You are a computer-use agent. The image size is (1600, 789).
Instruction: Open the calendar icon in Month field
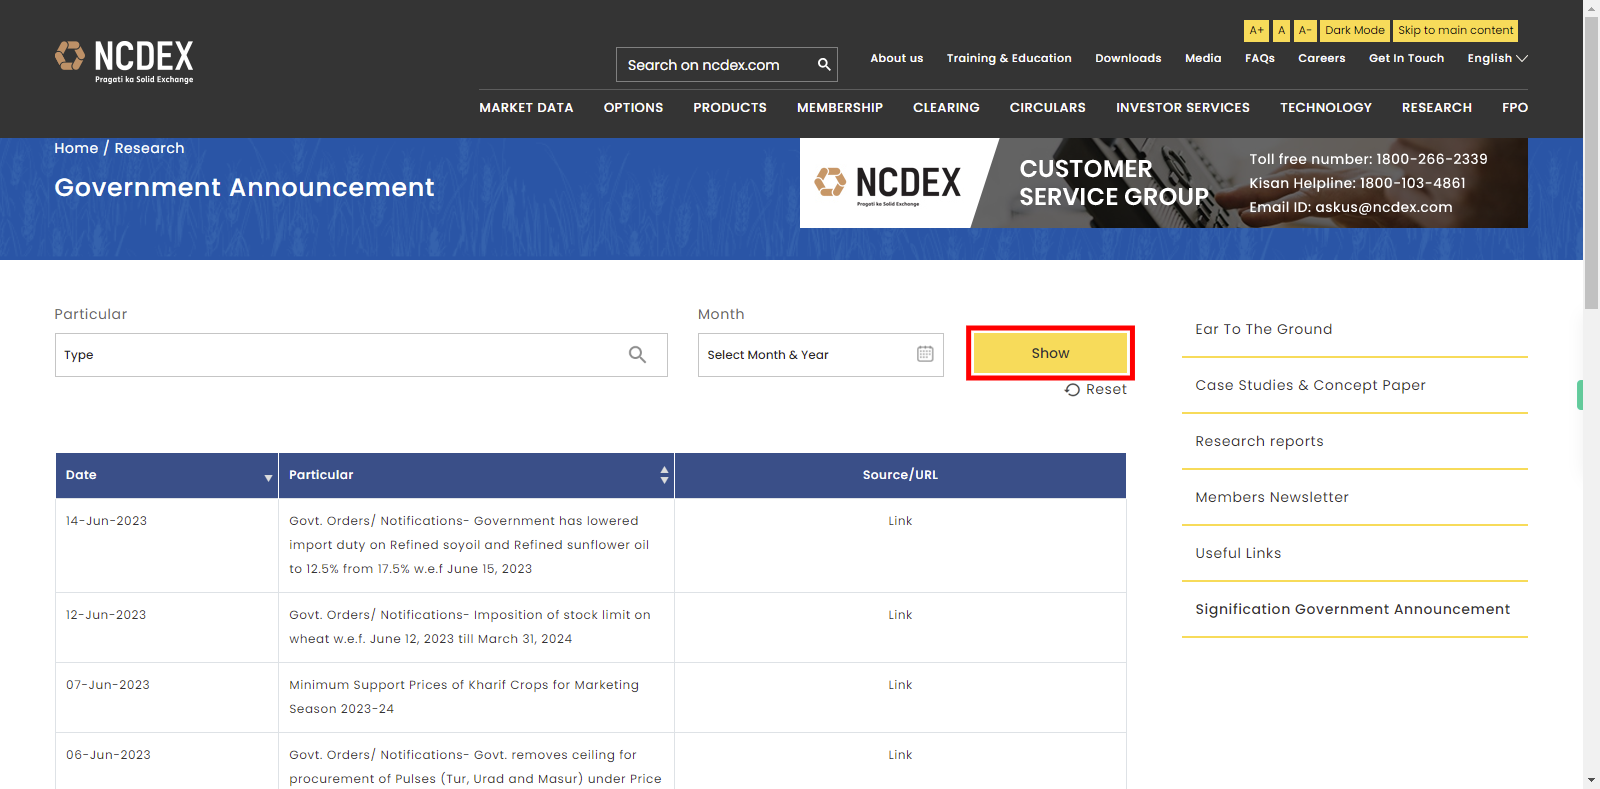925,354
